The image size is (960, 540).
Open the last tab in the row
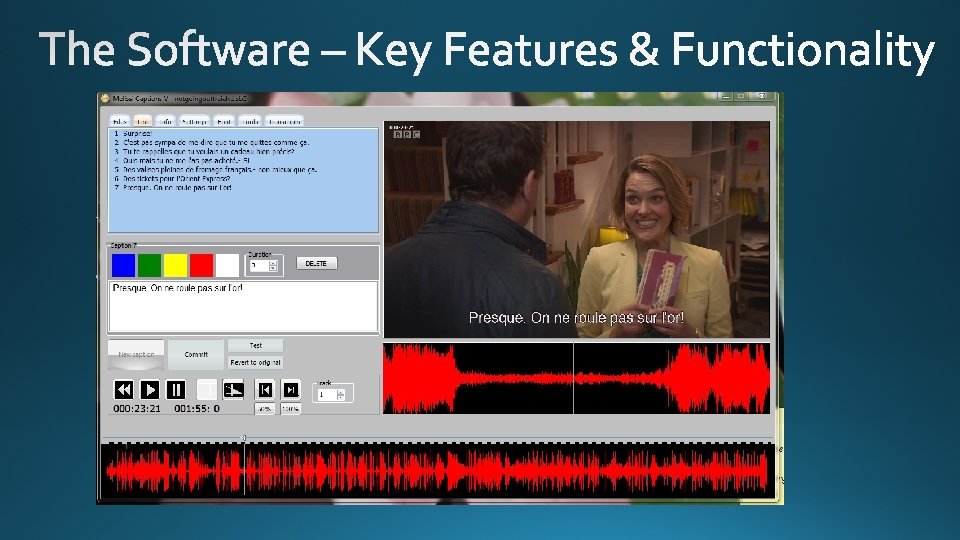tap(284, 121)
